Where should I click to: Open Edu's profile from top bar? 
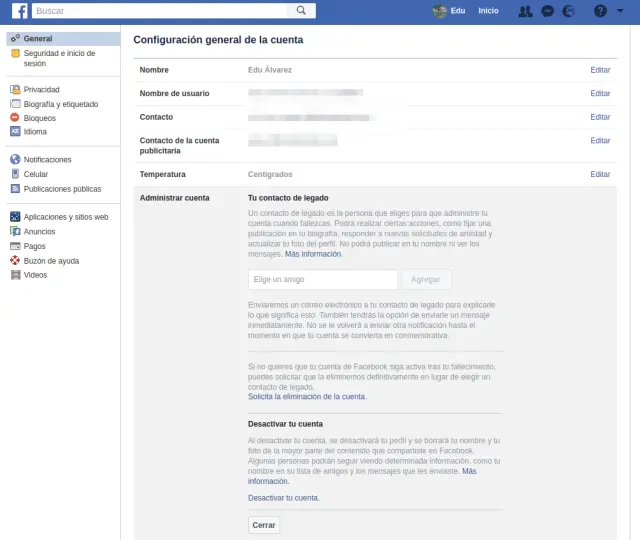(x=451, y=11)
